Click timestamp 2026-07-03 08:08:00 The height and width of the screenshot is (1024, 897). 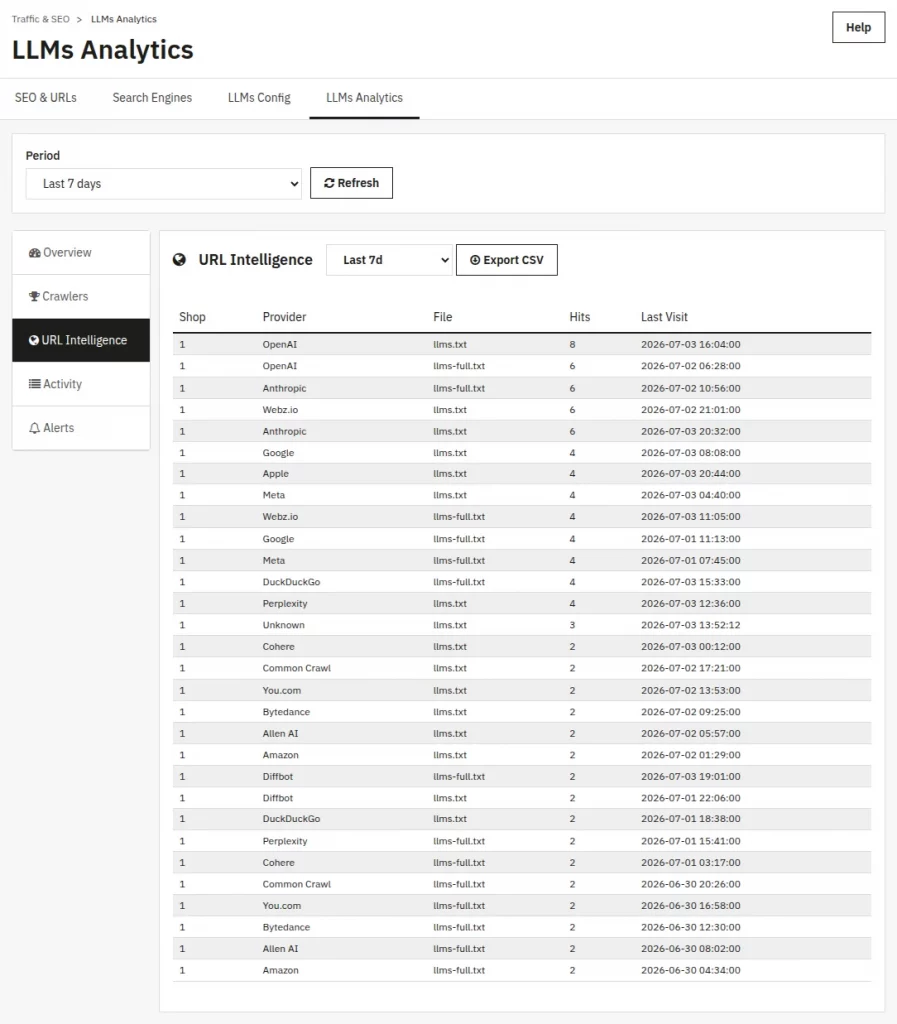pos(691,453)
